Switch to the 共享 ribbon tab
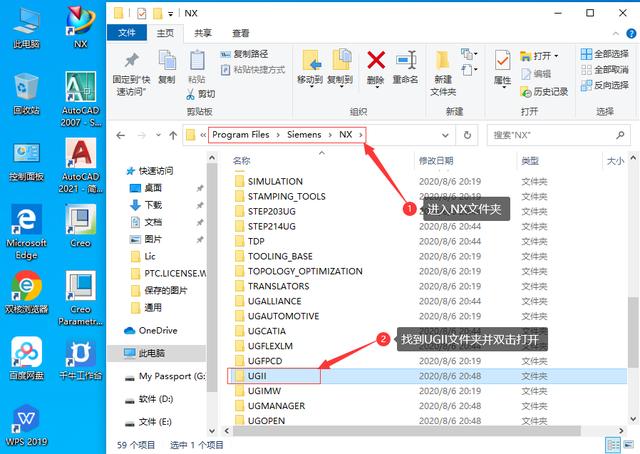The height and width of the screenshot is (454, 640). click(x=203, y=33)
